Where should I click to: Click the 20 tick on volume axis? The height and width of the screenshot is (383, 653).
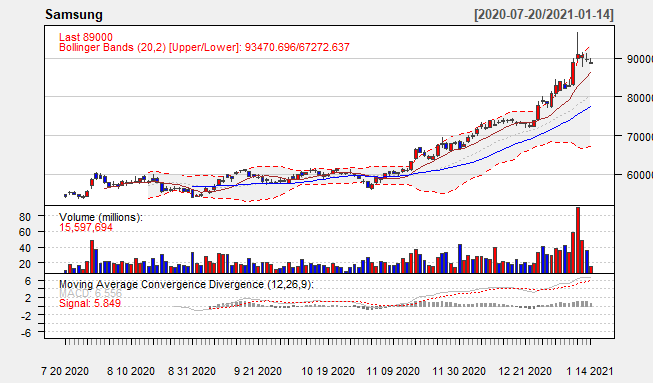pyautogui.click(x=25, y=264)
